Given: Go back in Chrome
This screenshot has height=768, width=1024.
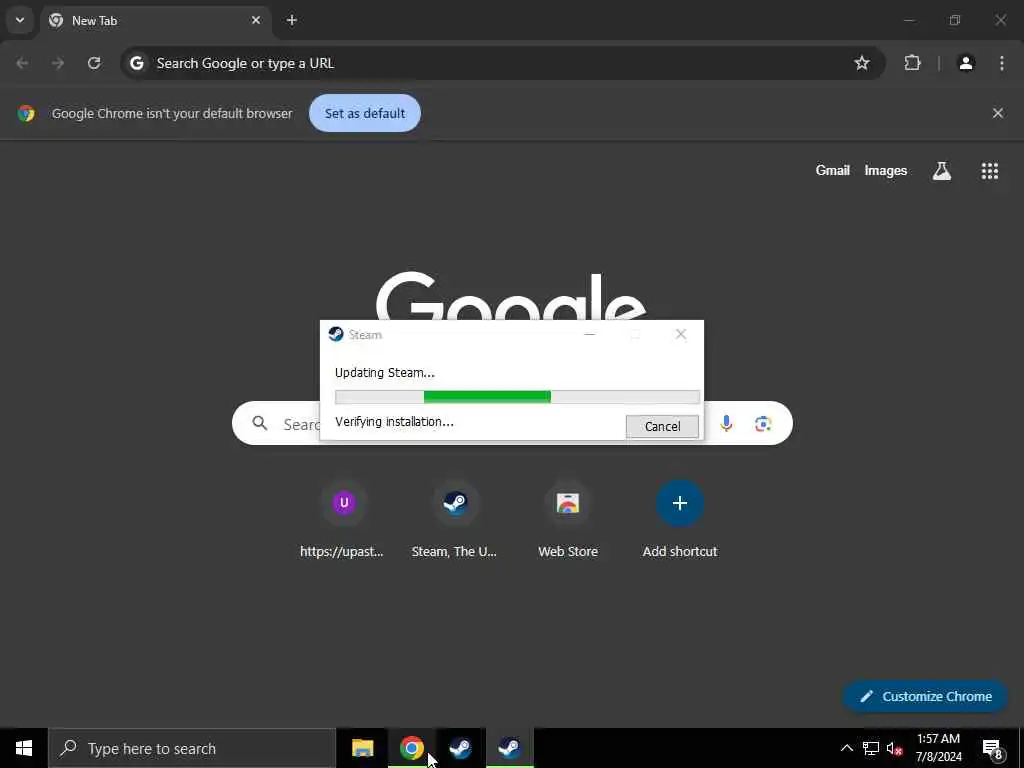Looking at the screenshot, I should pyautogui.click(x=22, y=63).
